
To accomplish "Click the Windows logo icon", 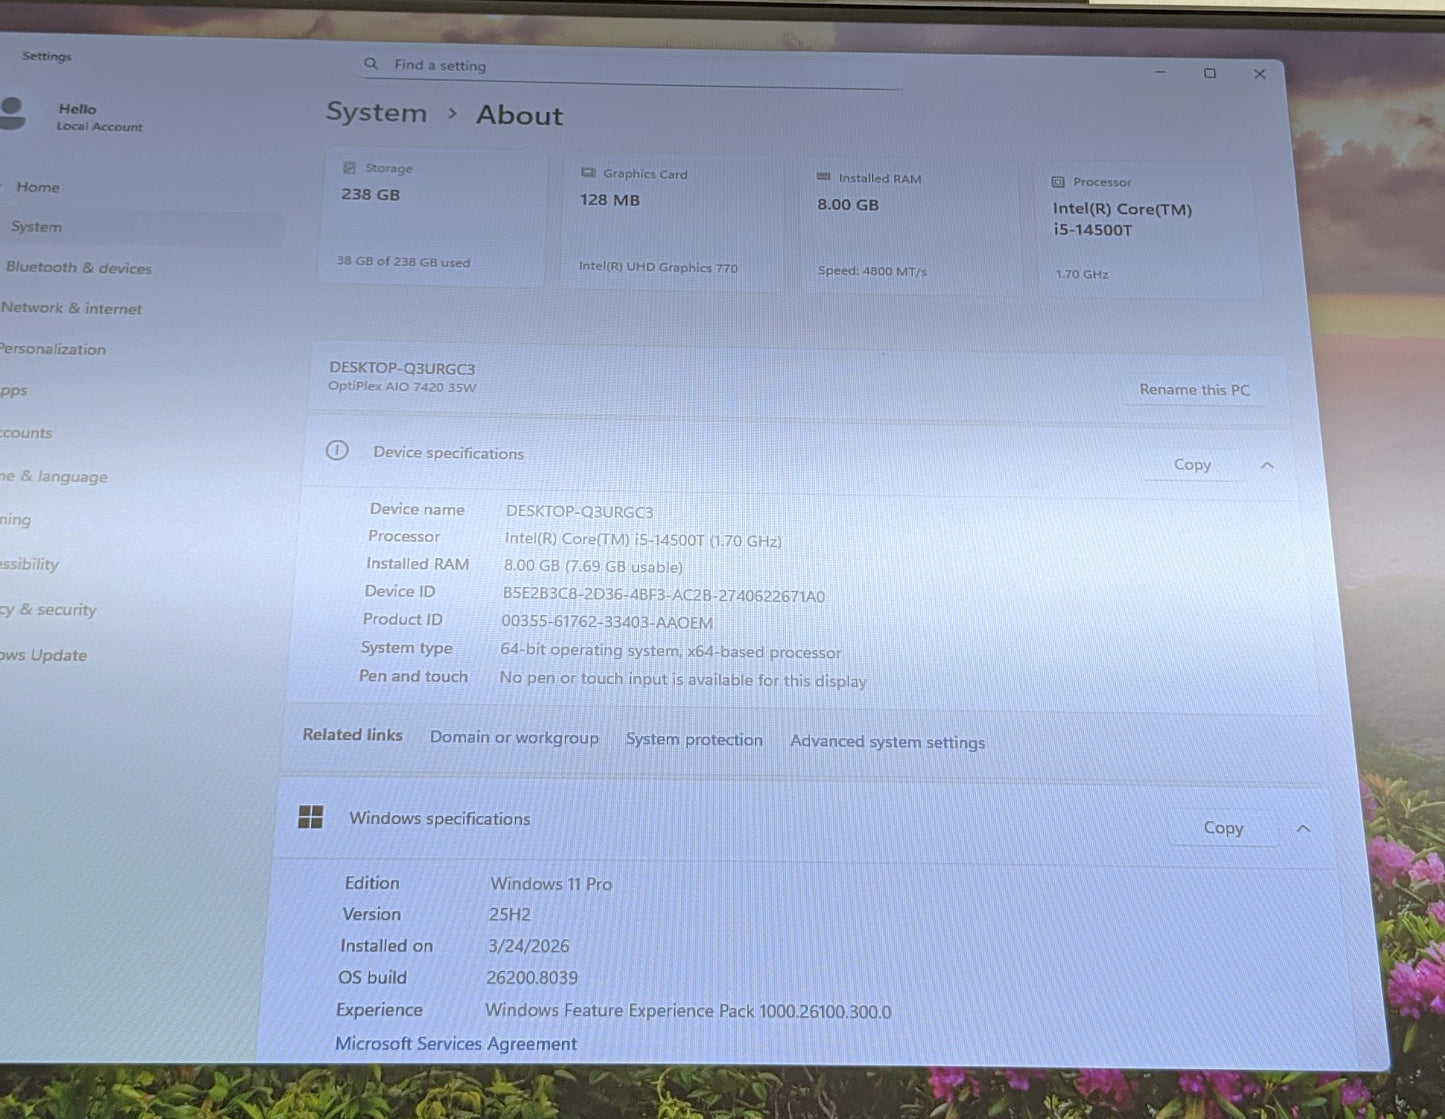I will (310, 817).
